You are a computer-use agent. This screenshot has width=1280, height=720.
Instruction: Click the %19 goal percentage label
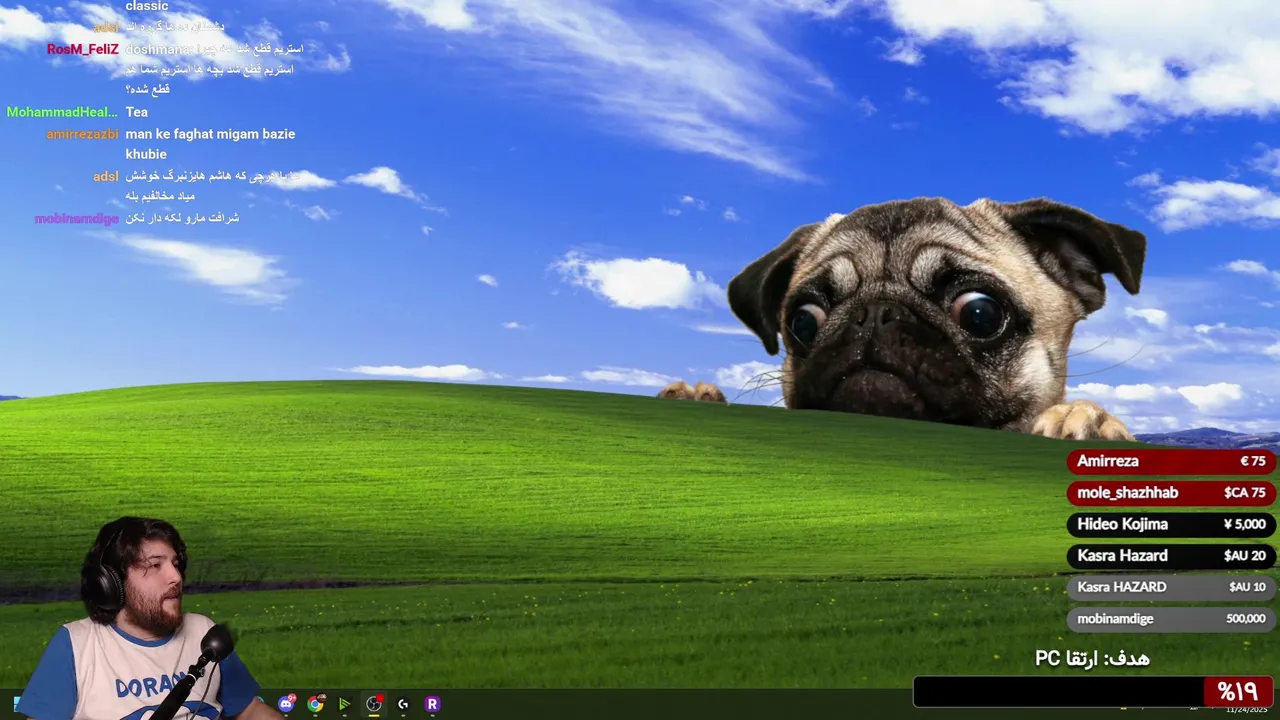(x=1237, y=692)
